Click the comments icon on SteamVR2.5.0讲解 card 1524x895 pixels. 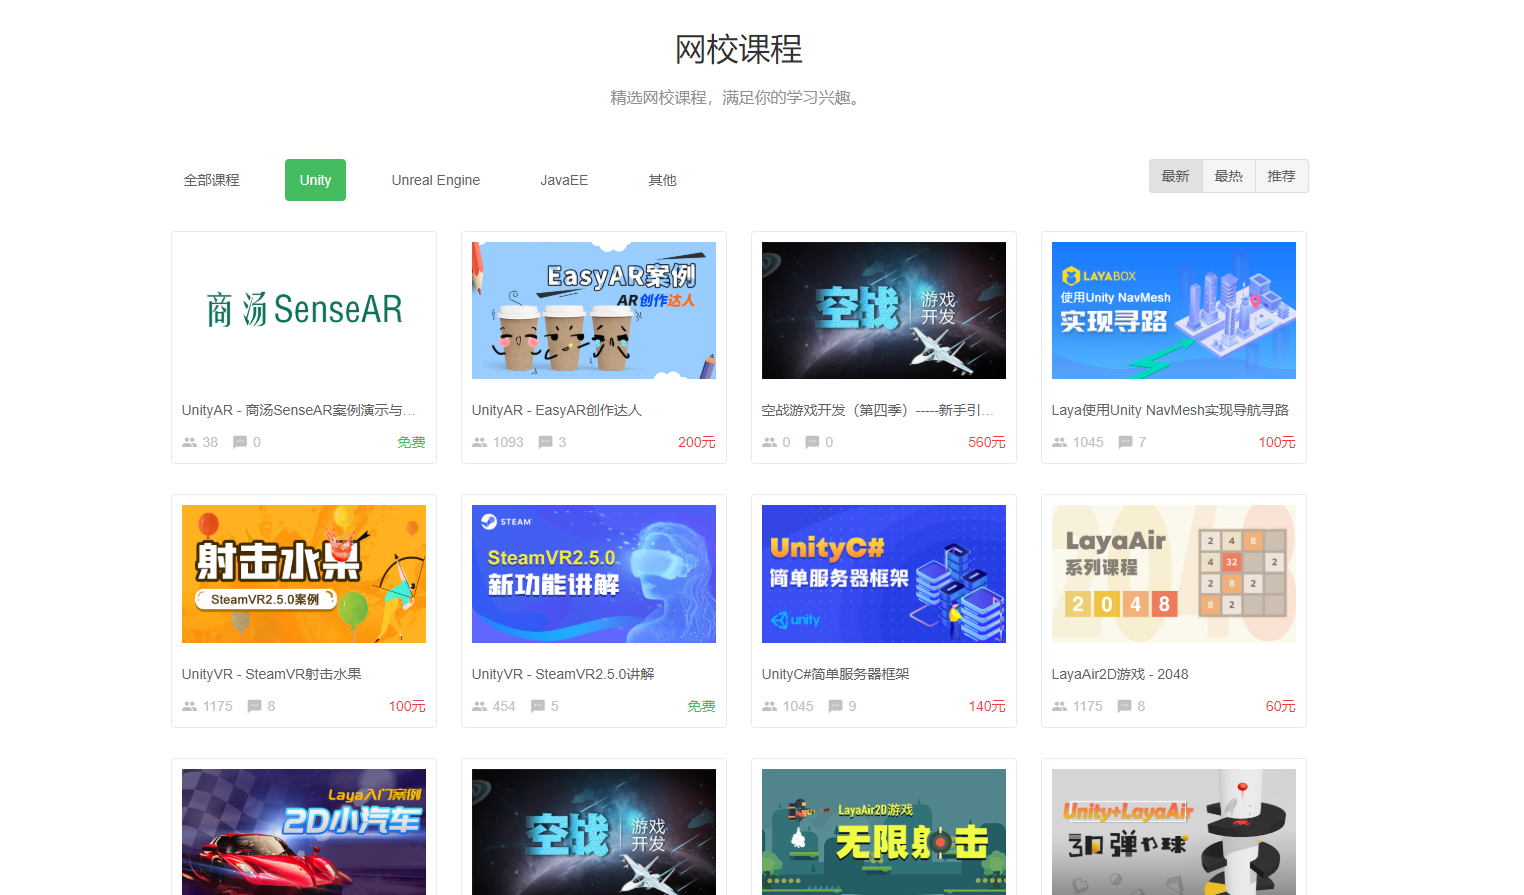(x=538, y=706)
